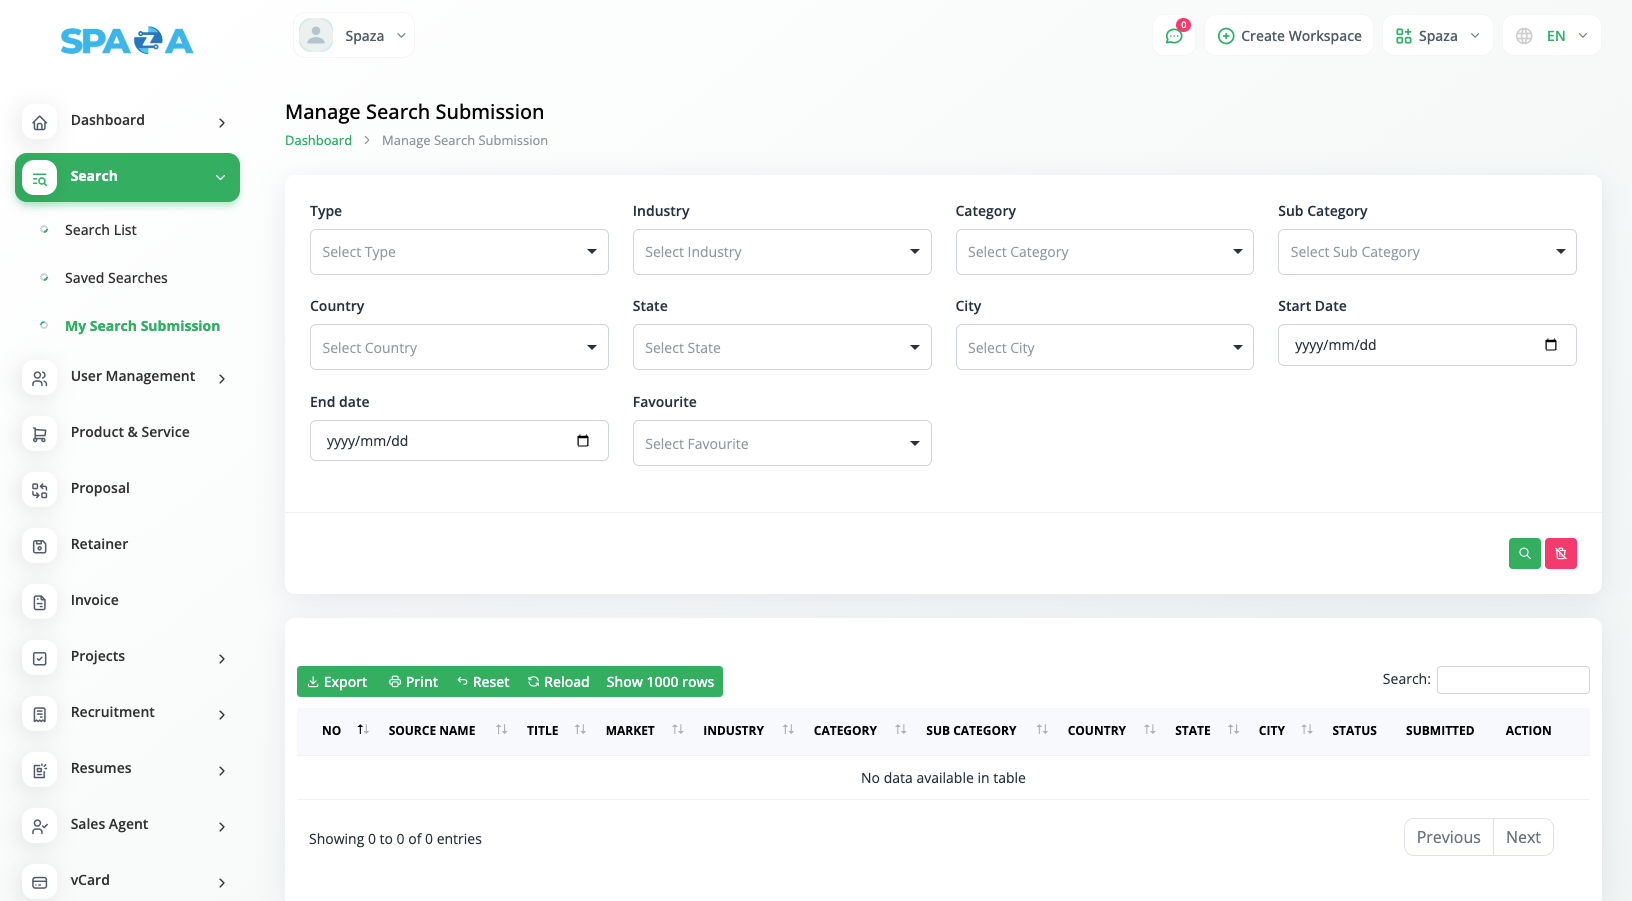Screen dimensions: 1632x901
Task: Open the Select Type dropdown
Action: click(459, 252)
